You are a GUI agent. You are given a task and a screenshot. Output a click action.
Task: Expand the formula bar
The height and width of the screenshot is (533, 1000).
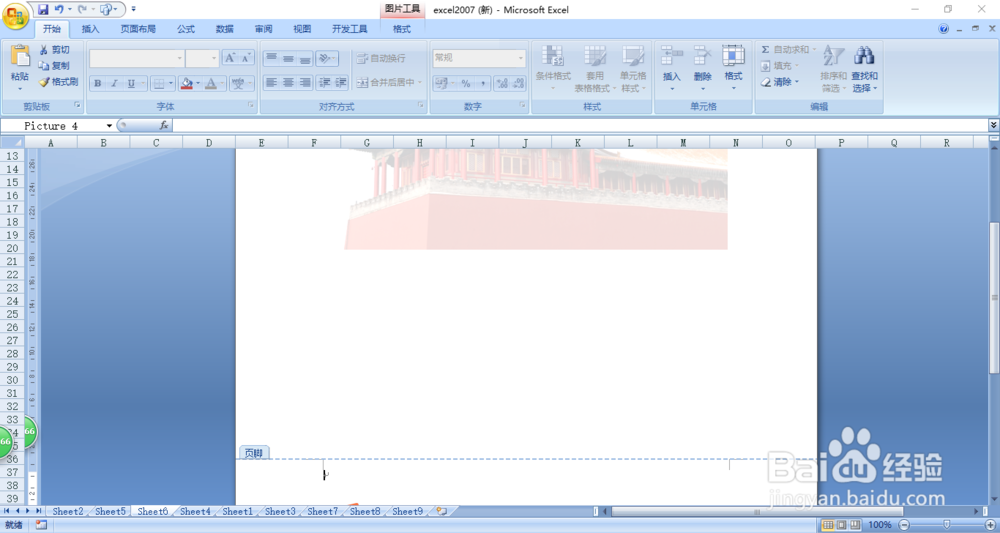pyautogui.click(x=994, y=125)
